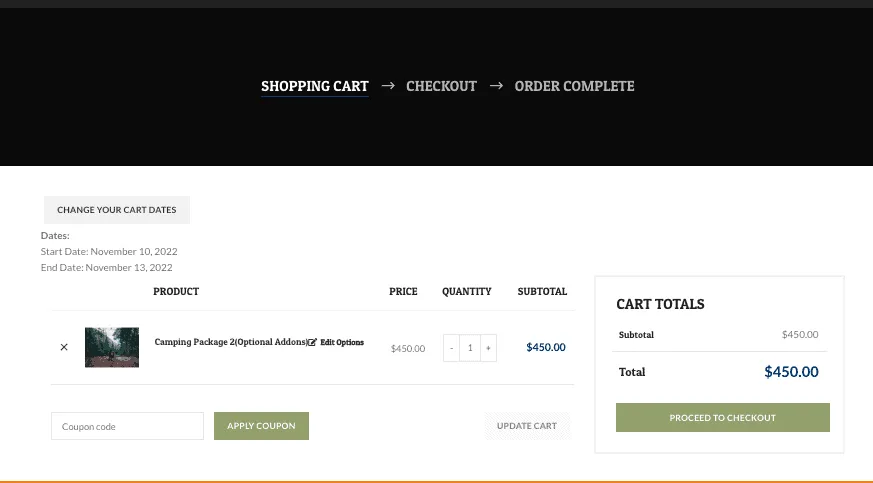Screen dimensions: 873x483
Task: Open Camping Package 2 product link
Action: tap(230, 342)
